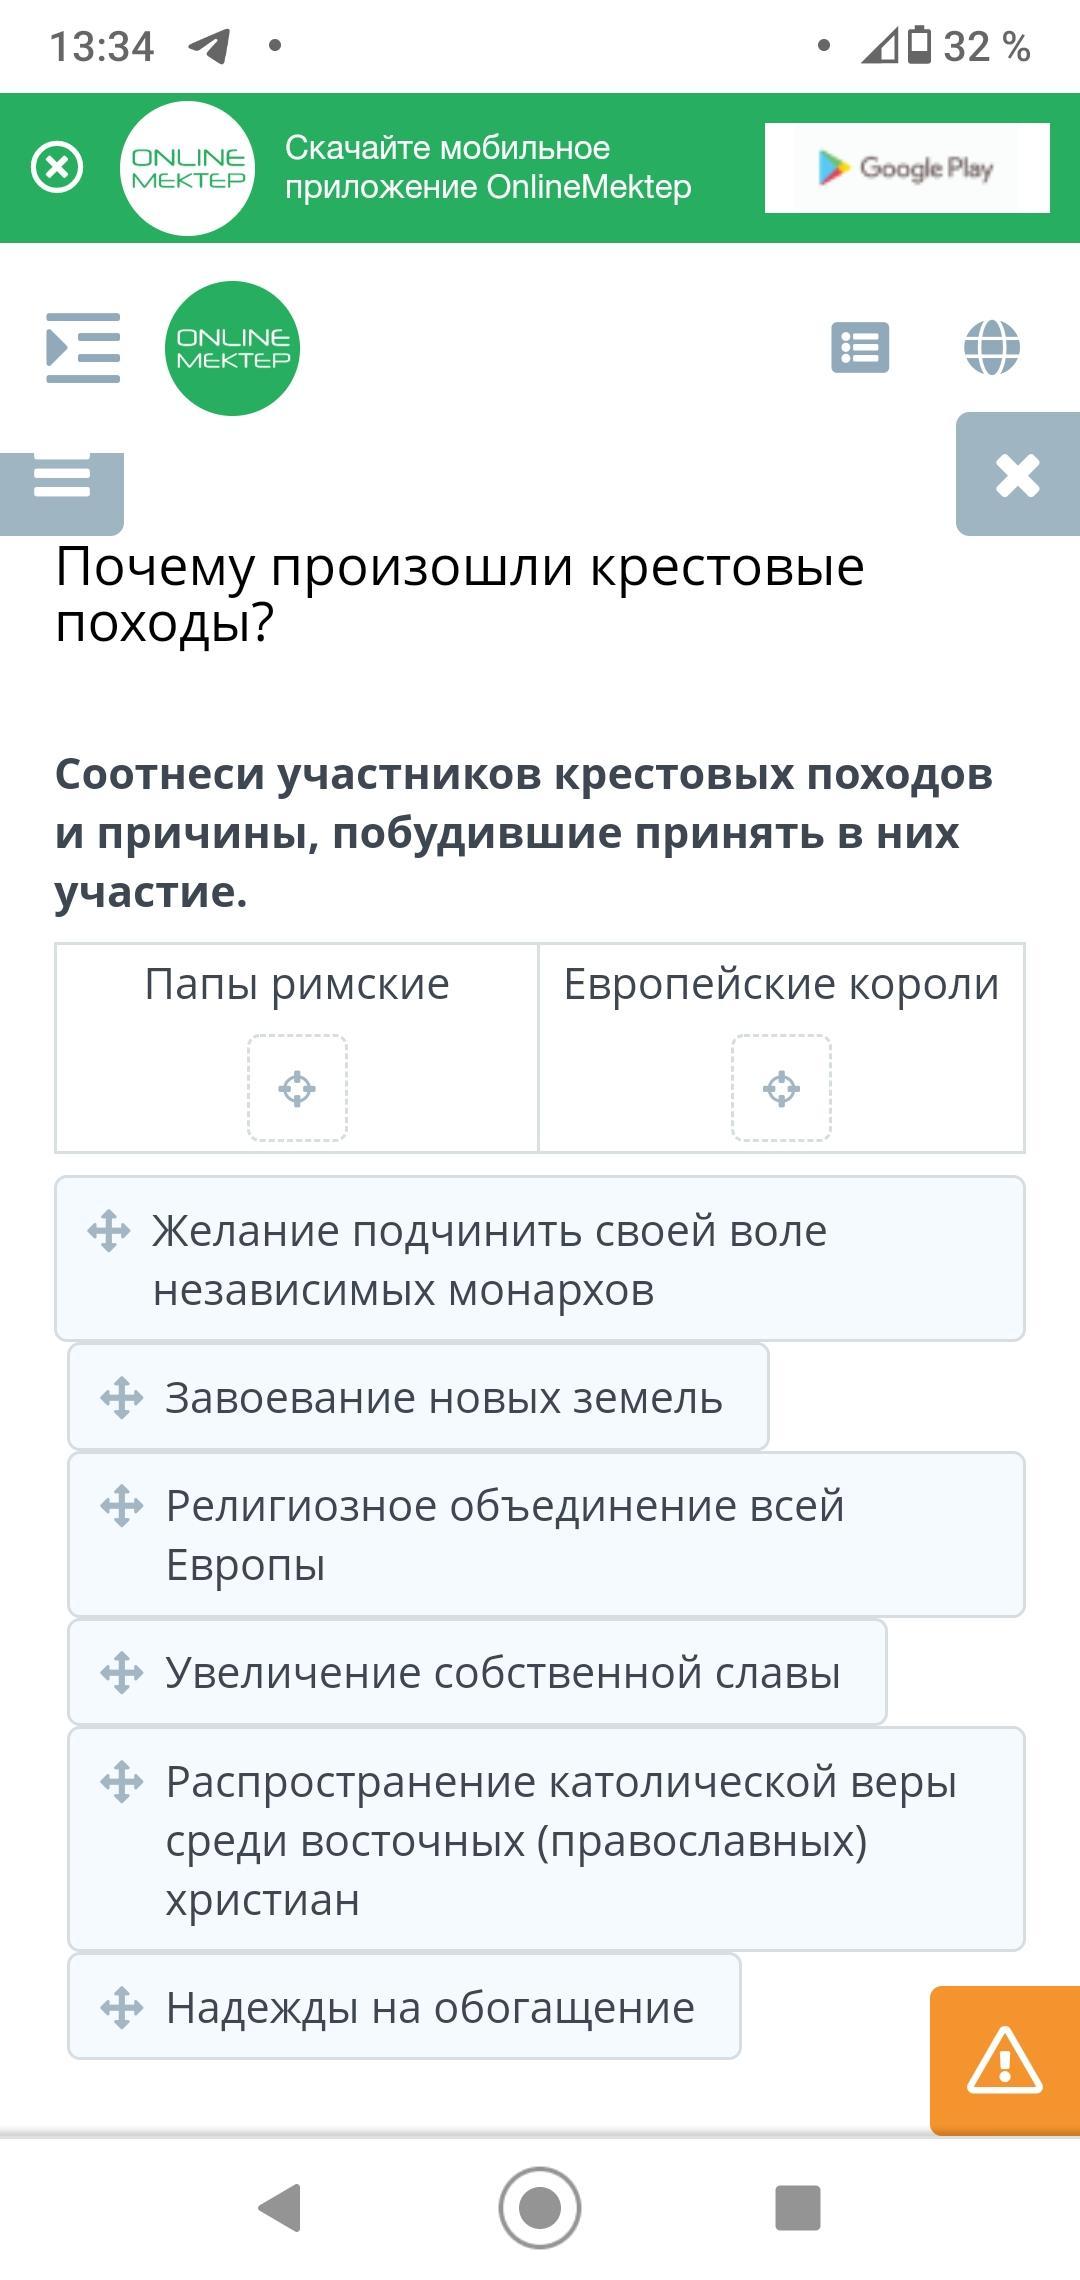Select the drop target under Папы римские
This screenshot has height=2280, width=1080.
[297, 1088]
